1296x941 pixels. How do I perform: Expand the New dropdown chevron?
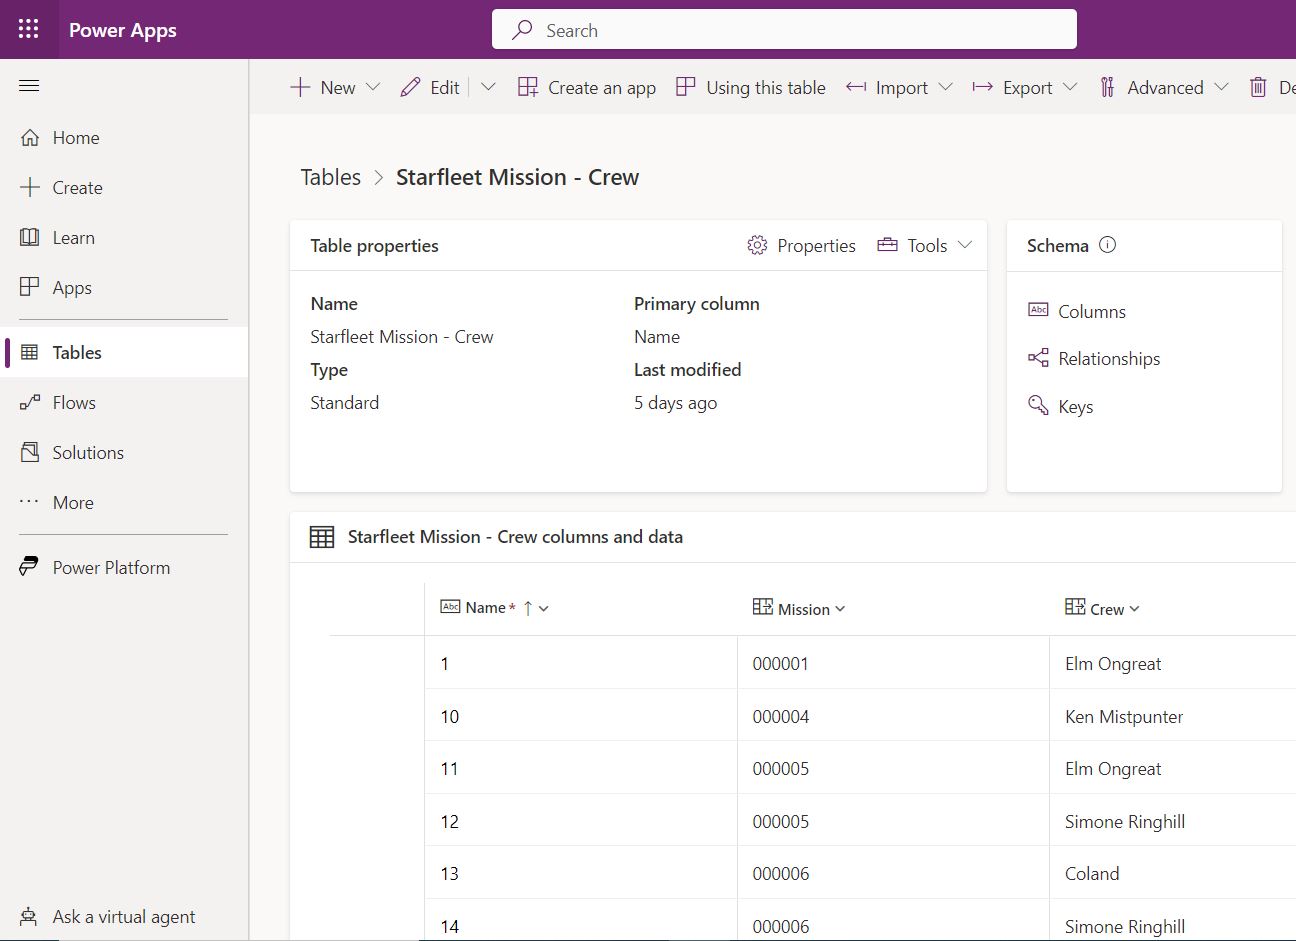click(x=373, y=88)
